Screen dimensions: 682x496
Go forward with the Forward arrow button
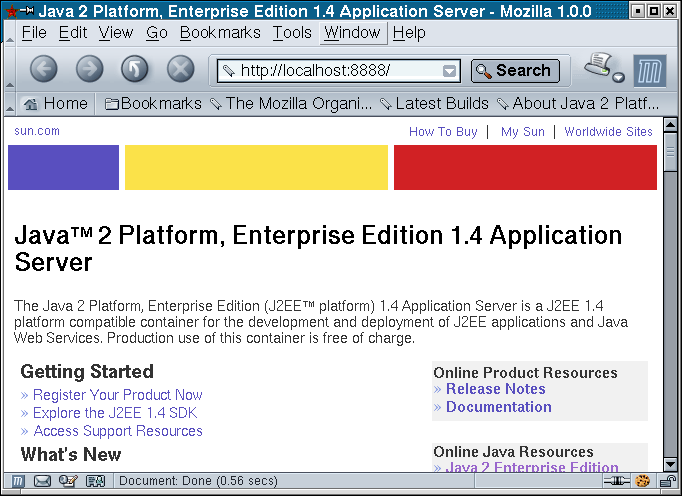coord(90,69)
